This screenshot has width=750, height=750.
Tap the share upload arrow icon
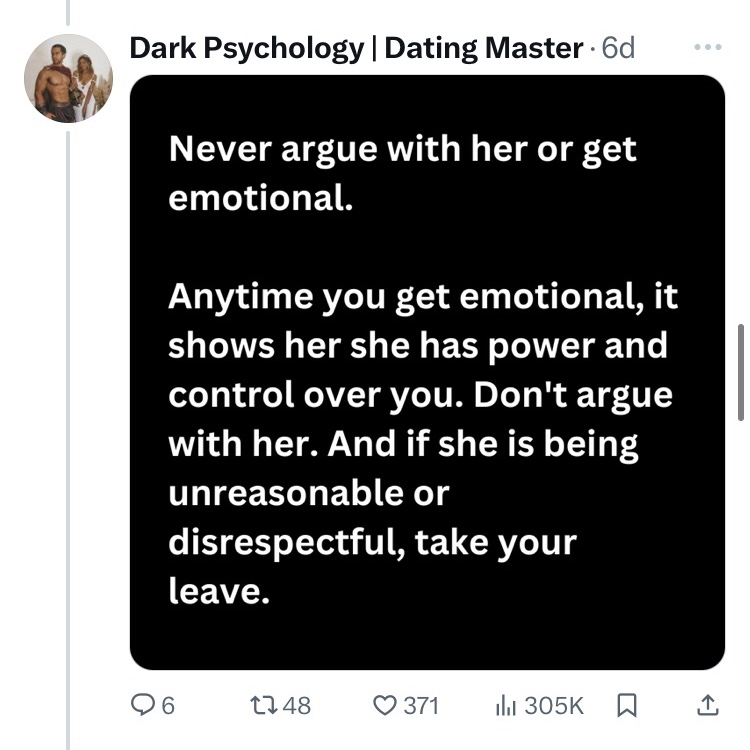point(706,706)
